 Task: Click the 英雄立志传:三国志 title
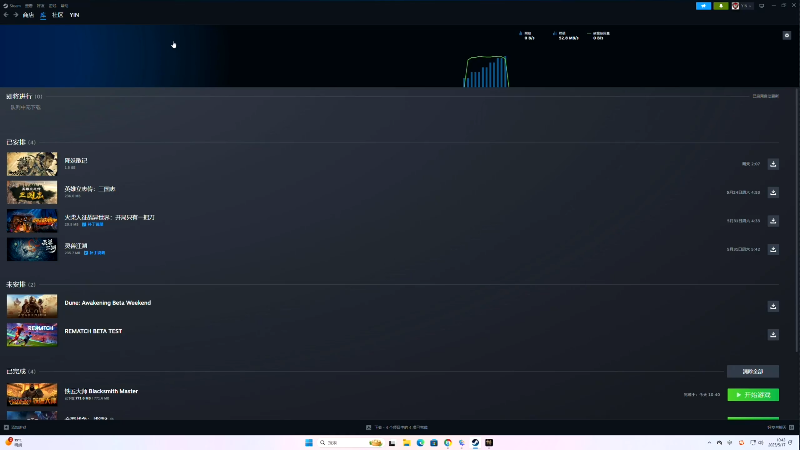click(x=90, y=189)
